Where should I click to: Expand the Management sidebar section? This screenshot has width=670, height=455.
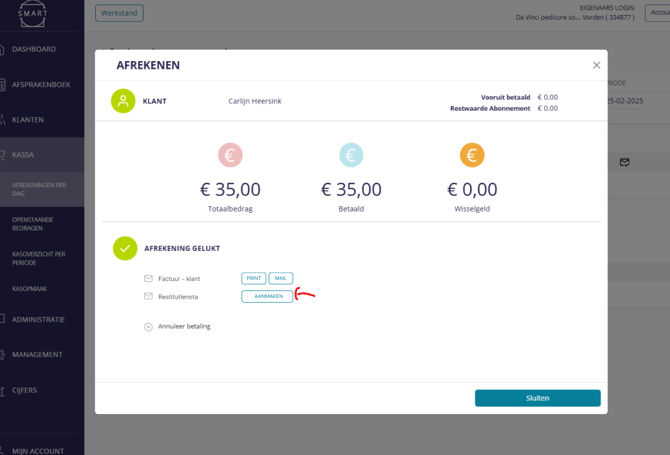click(x=37, y=355)
